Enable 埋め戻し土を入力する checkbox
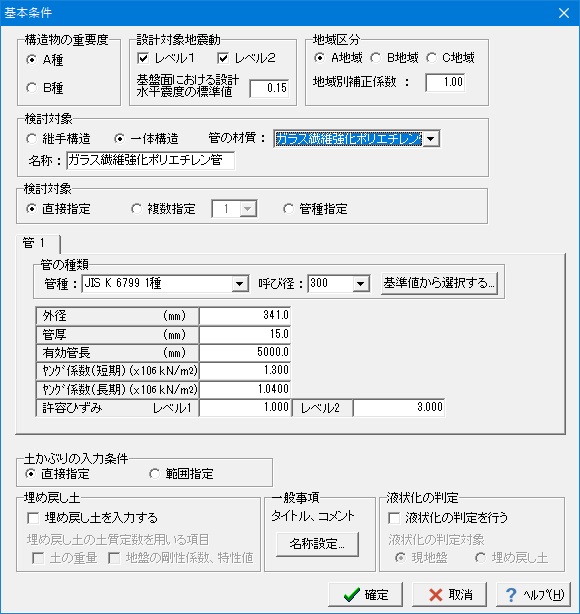This screenshot has width=580, height=614. 33,518
